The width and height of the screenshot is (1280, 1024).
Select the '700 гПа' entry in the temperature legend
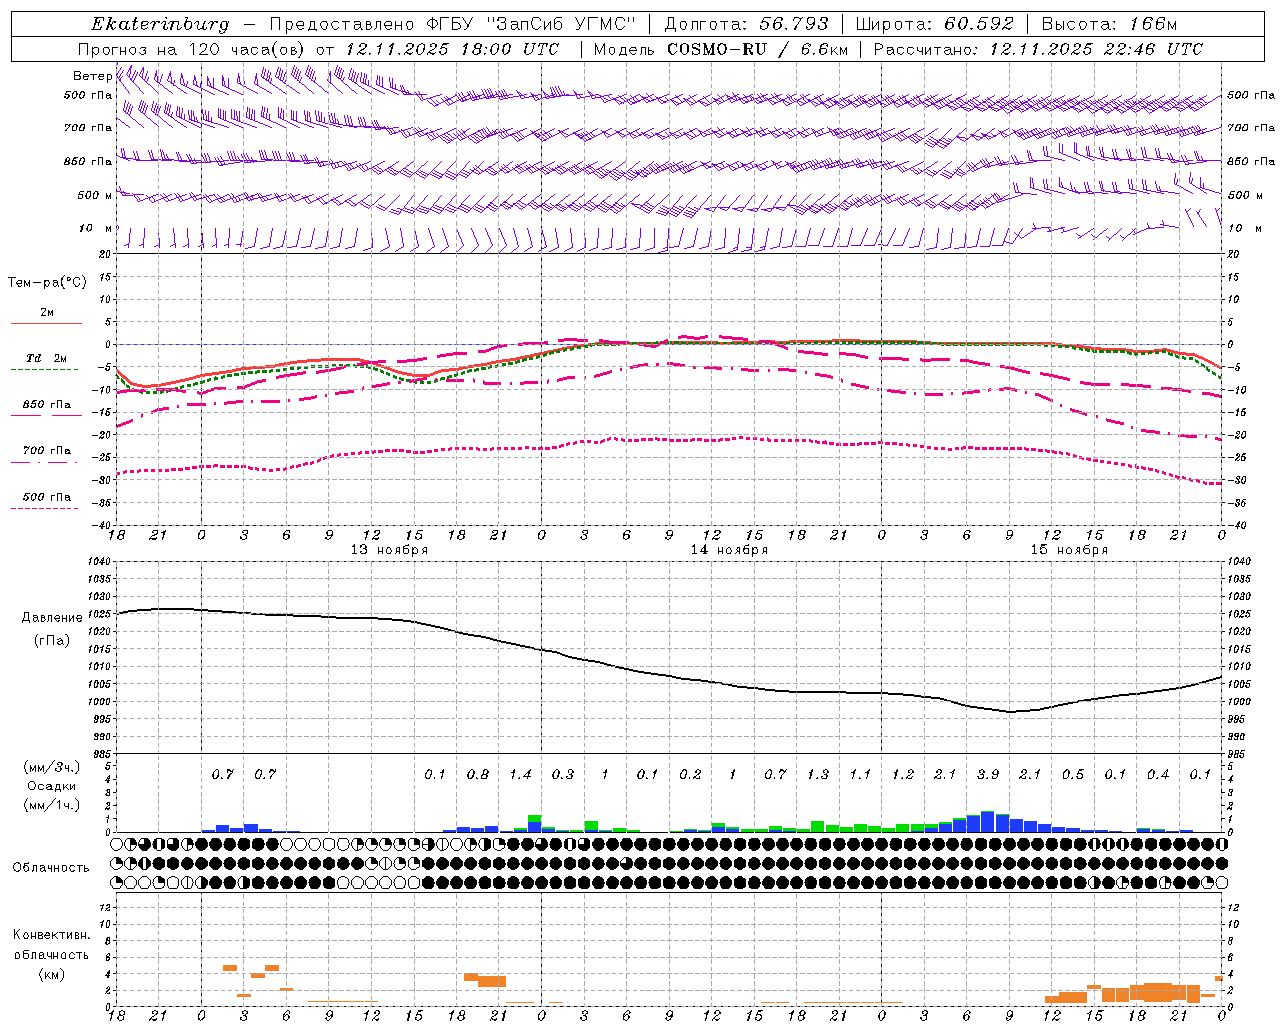tap(46, 451)
